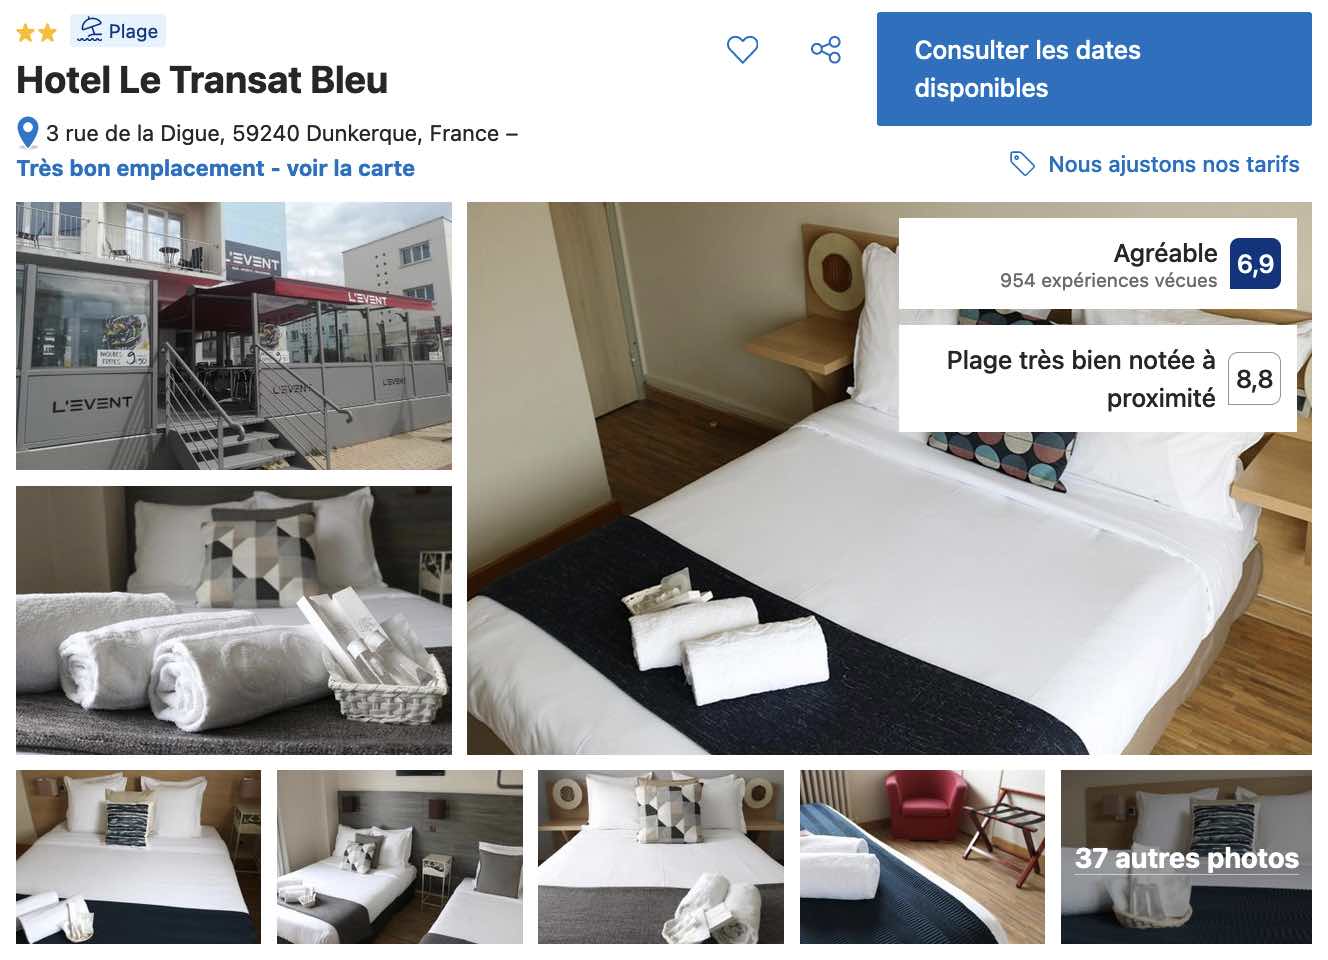Click 'Plage très bien notée à proximité' card
Image resolution: width=1328 pixels, height=960 pixels.
pos(1098,379)
